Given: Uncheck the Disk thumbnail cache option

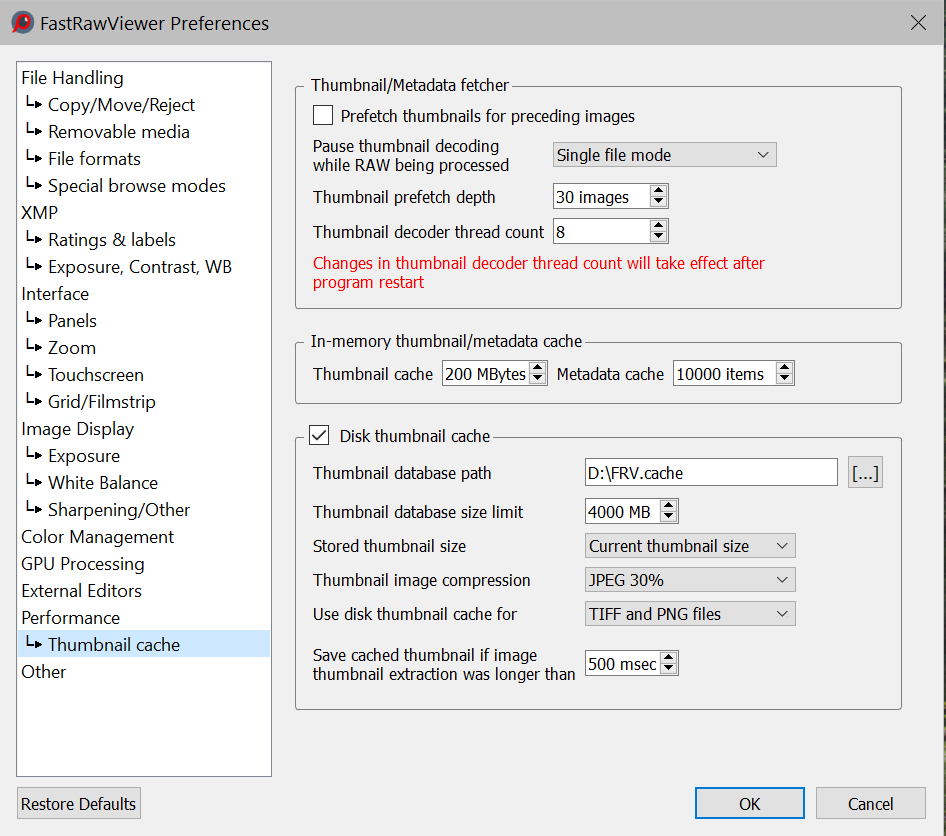Looking at the screenshot, I should coord(320,436).
